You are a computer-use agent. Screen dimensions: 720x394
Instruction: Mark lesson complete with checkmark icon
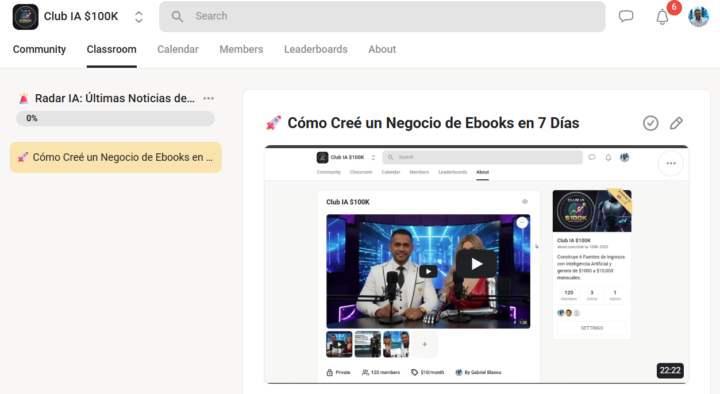pos(651,123)
